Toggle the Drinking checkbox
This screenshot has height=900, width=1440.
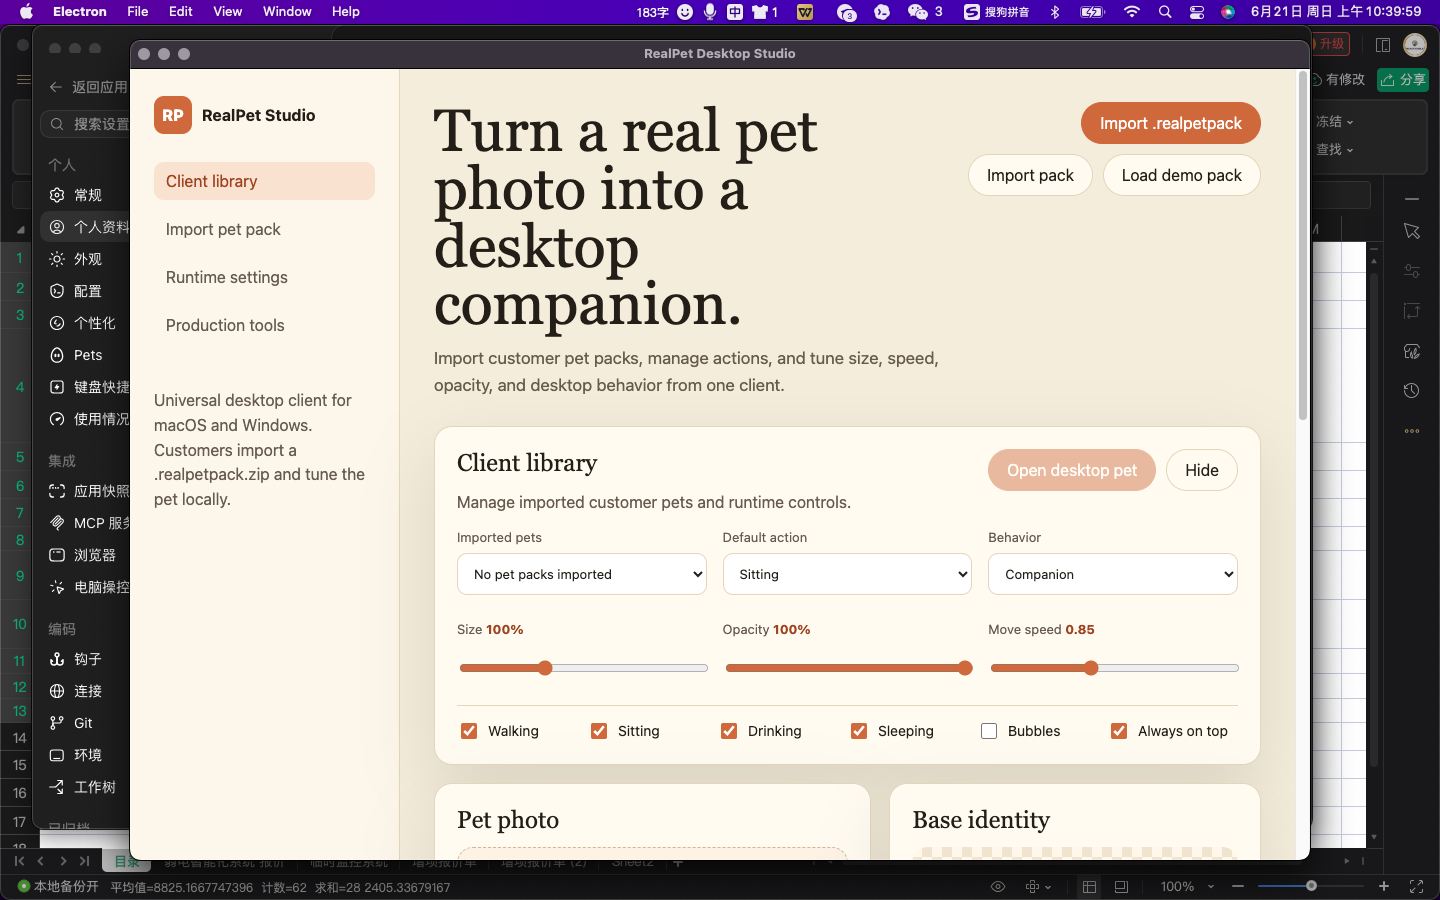[x=729, y=731]
